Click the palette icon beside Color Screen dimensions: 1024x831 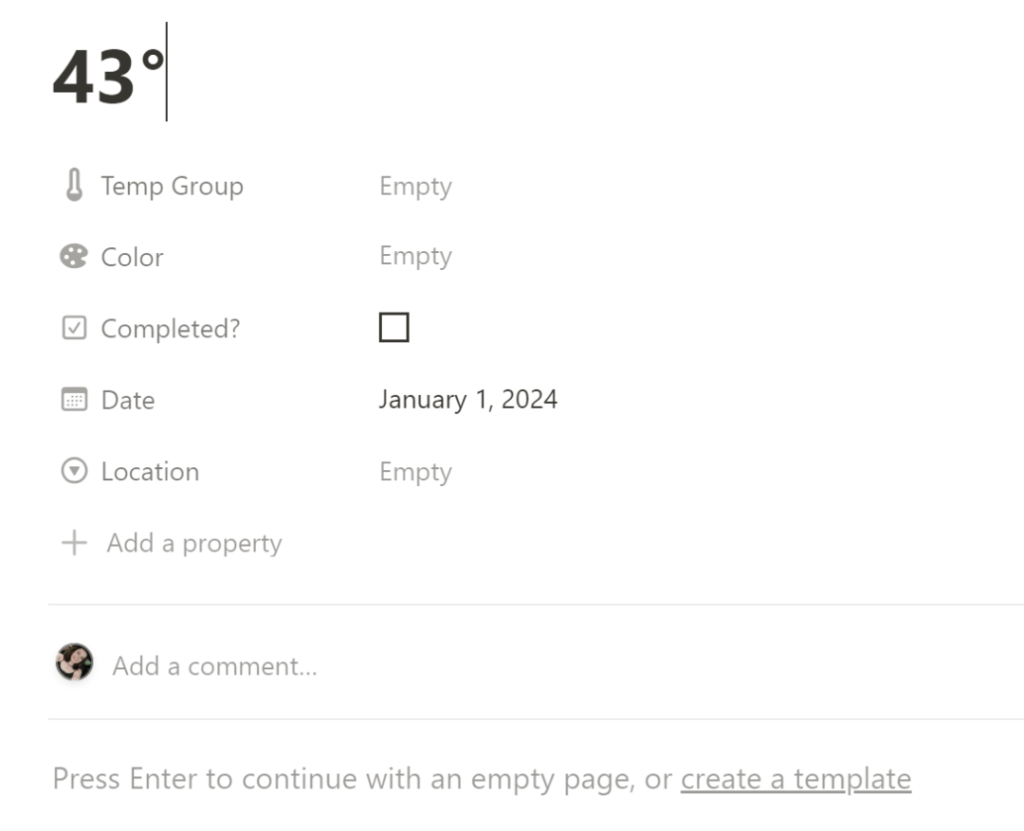pos(74,257)
